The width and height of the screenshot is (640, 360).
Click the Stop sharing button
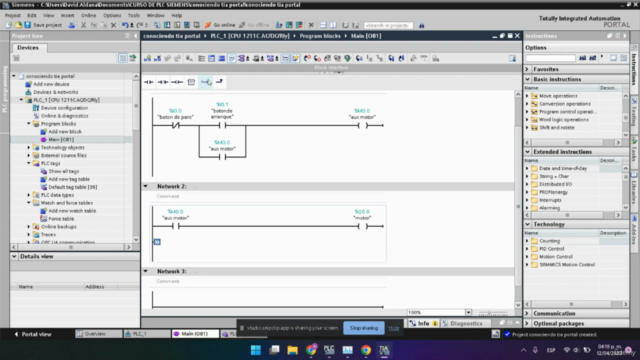(364, 328)
